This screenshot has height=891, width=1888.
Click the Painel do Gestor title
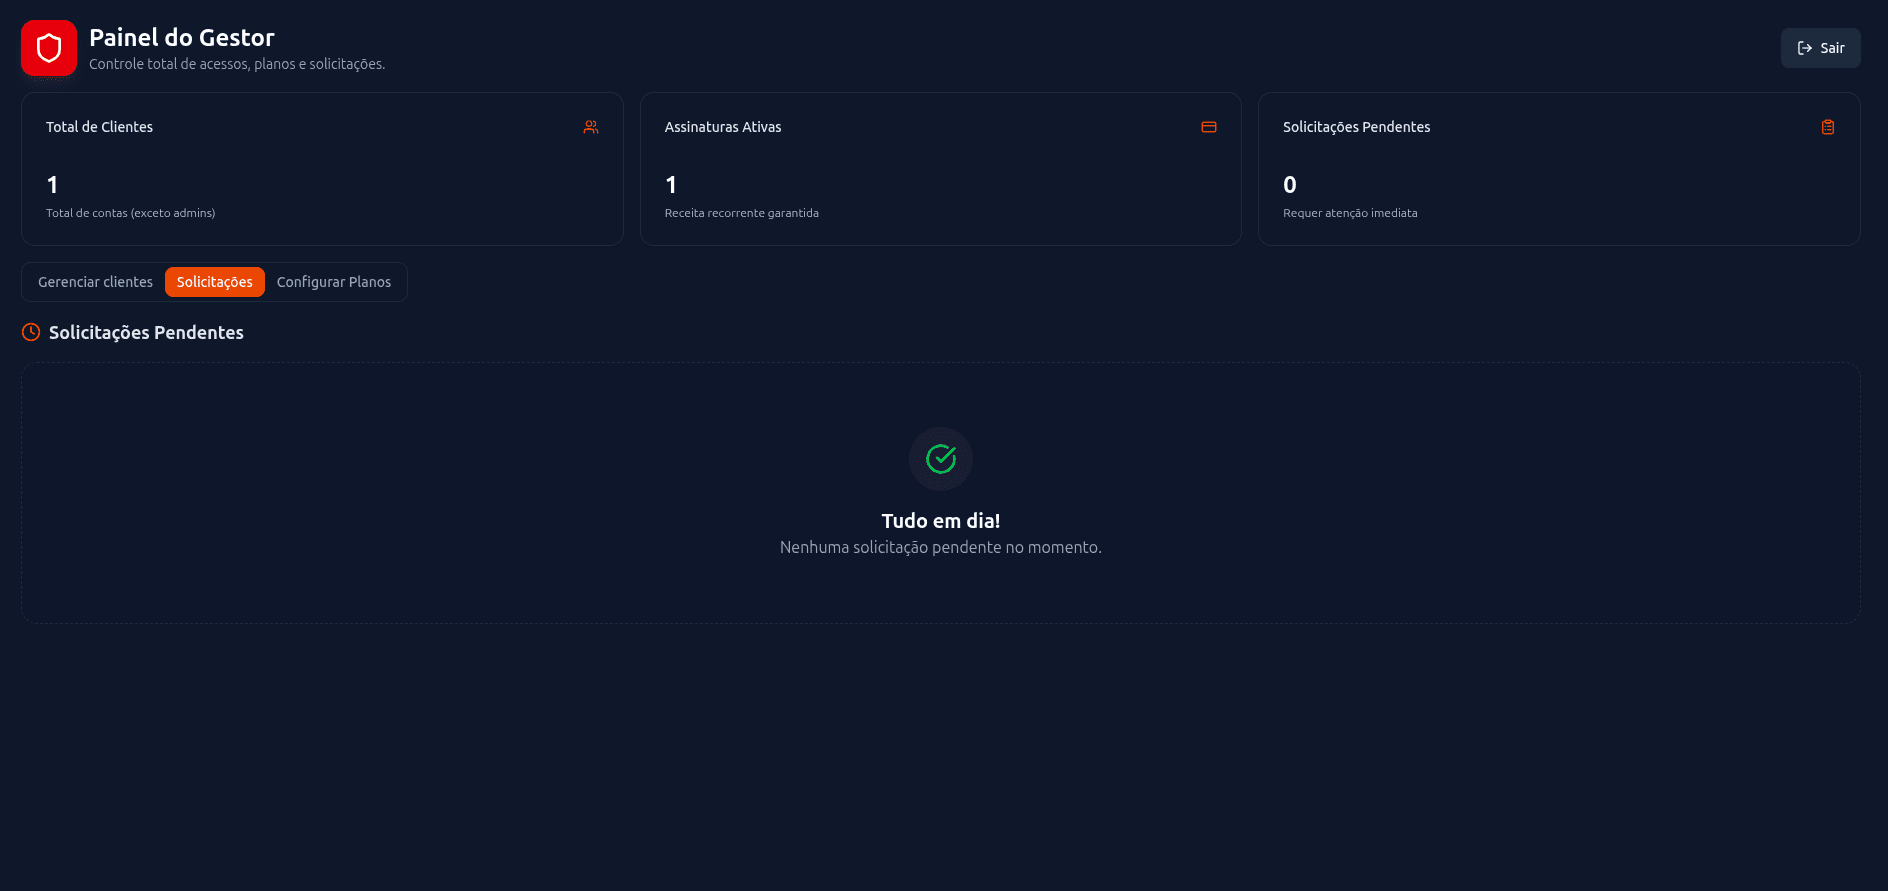[181, 38]
